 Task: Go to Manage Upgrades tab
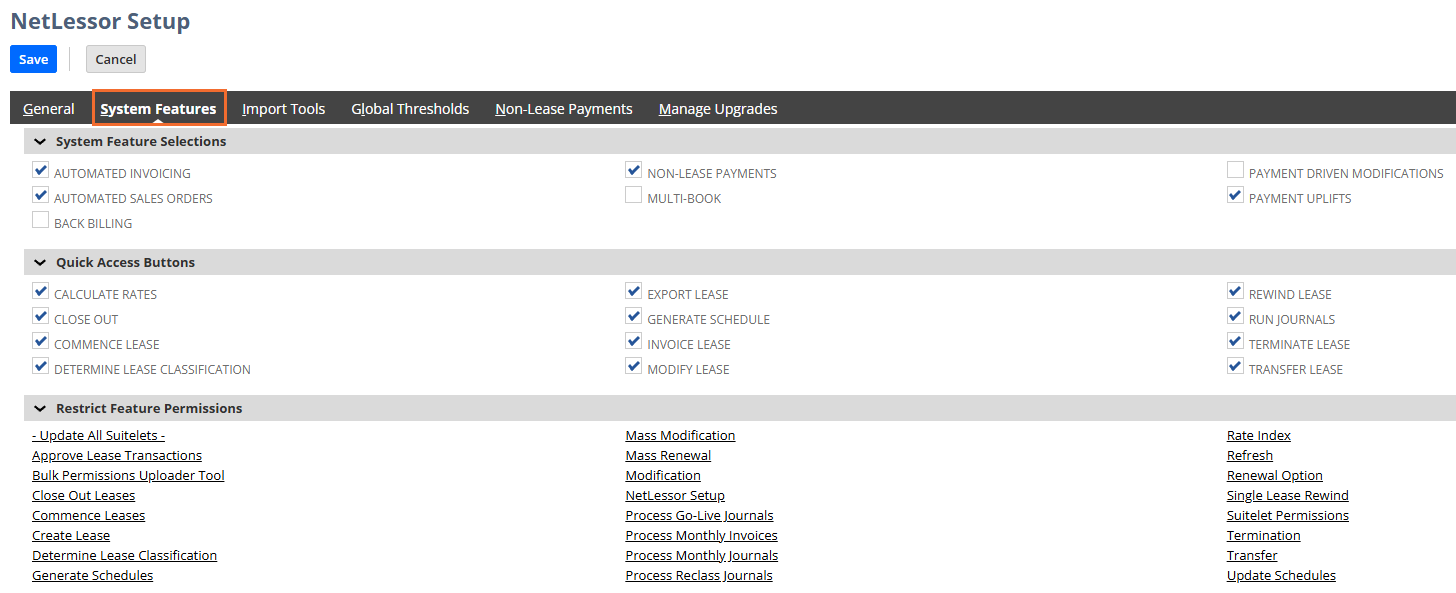click(718, 108)
